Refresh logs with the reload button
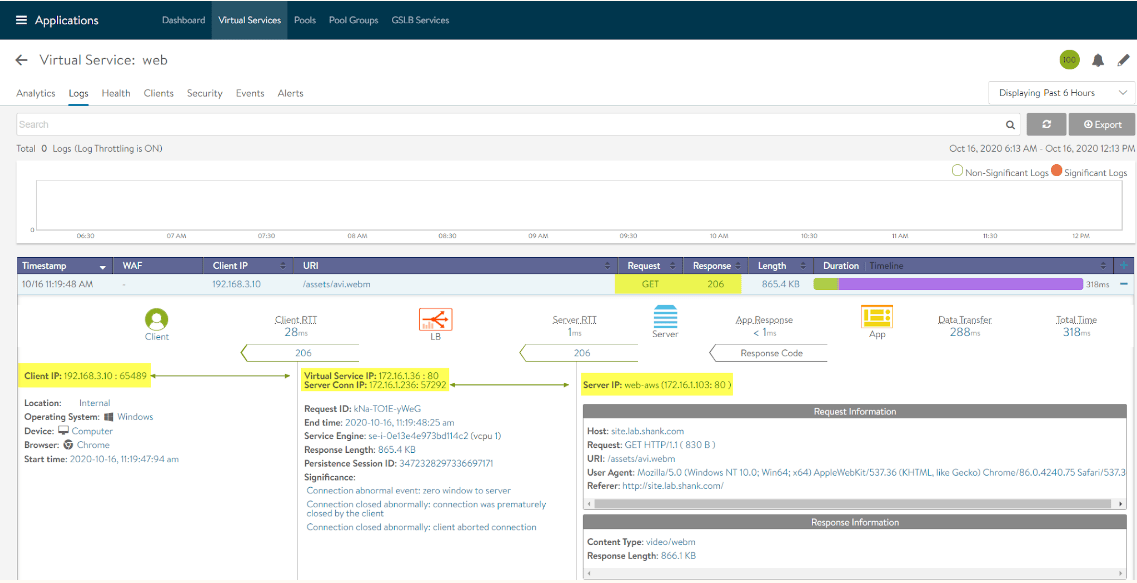 point(1046,125)
